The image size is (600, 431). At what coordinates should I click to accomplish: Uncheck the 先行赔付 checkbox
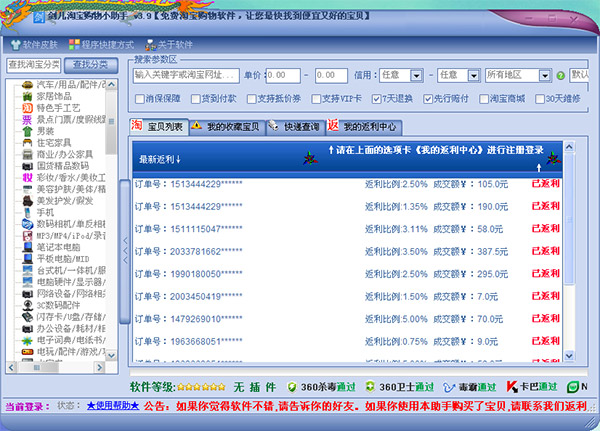pyautogui.click(x=428, y=99)
